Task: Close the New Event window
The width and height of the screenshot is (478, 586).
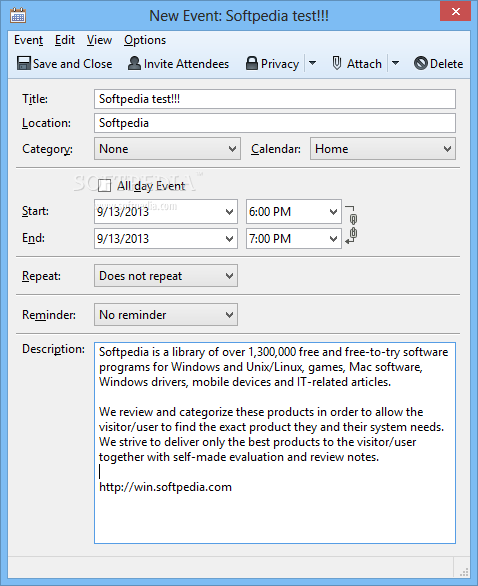Action: click(456, 11)
